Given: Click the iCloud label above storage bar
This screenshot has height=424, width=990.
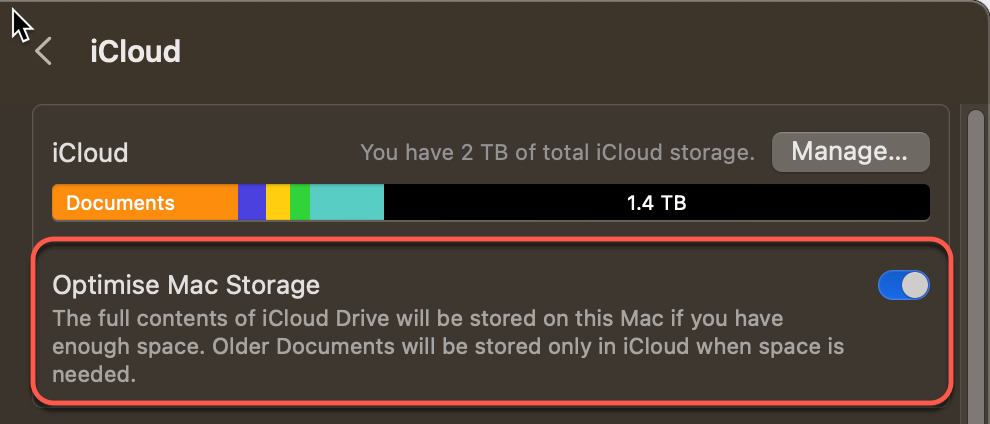Looking at the screenshot, I should point(90,153).
